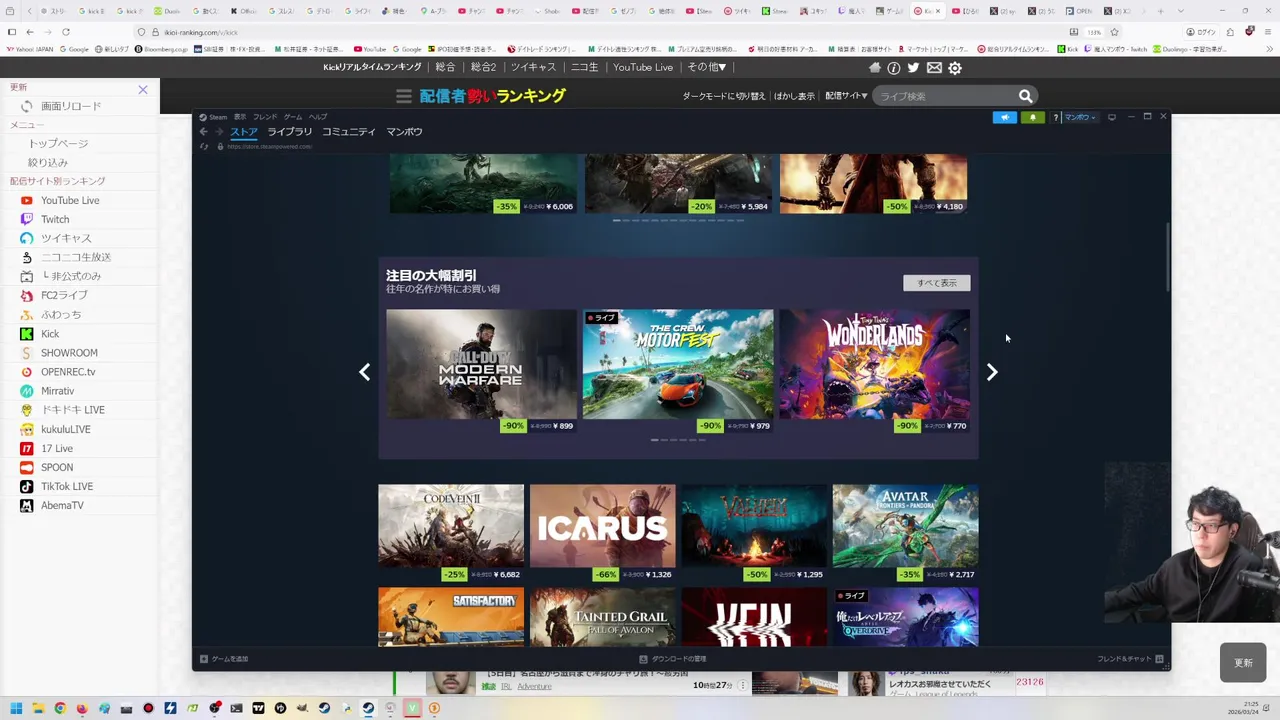Click the blue Steam announcements megaphone button
1280x720 pixels.
tap(1004, 117)
